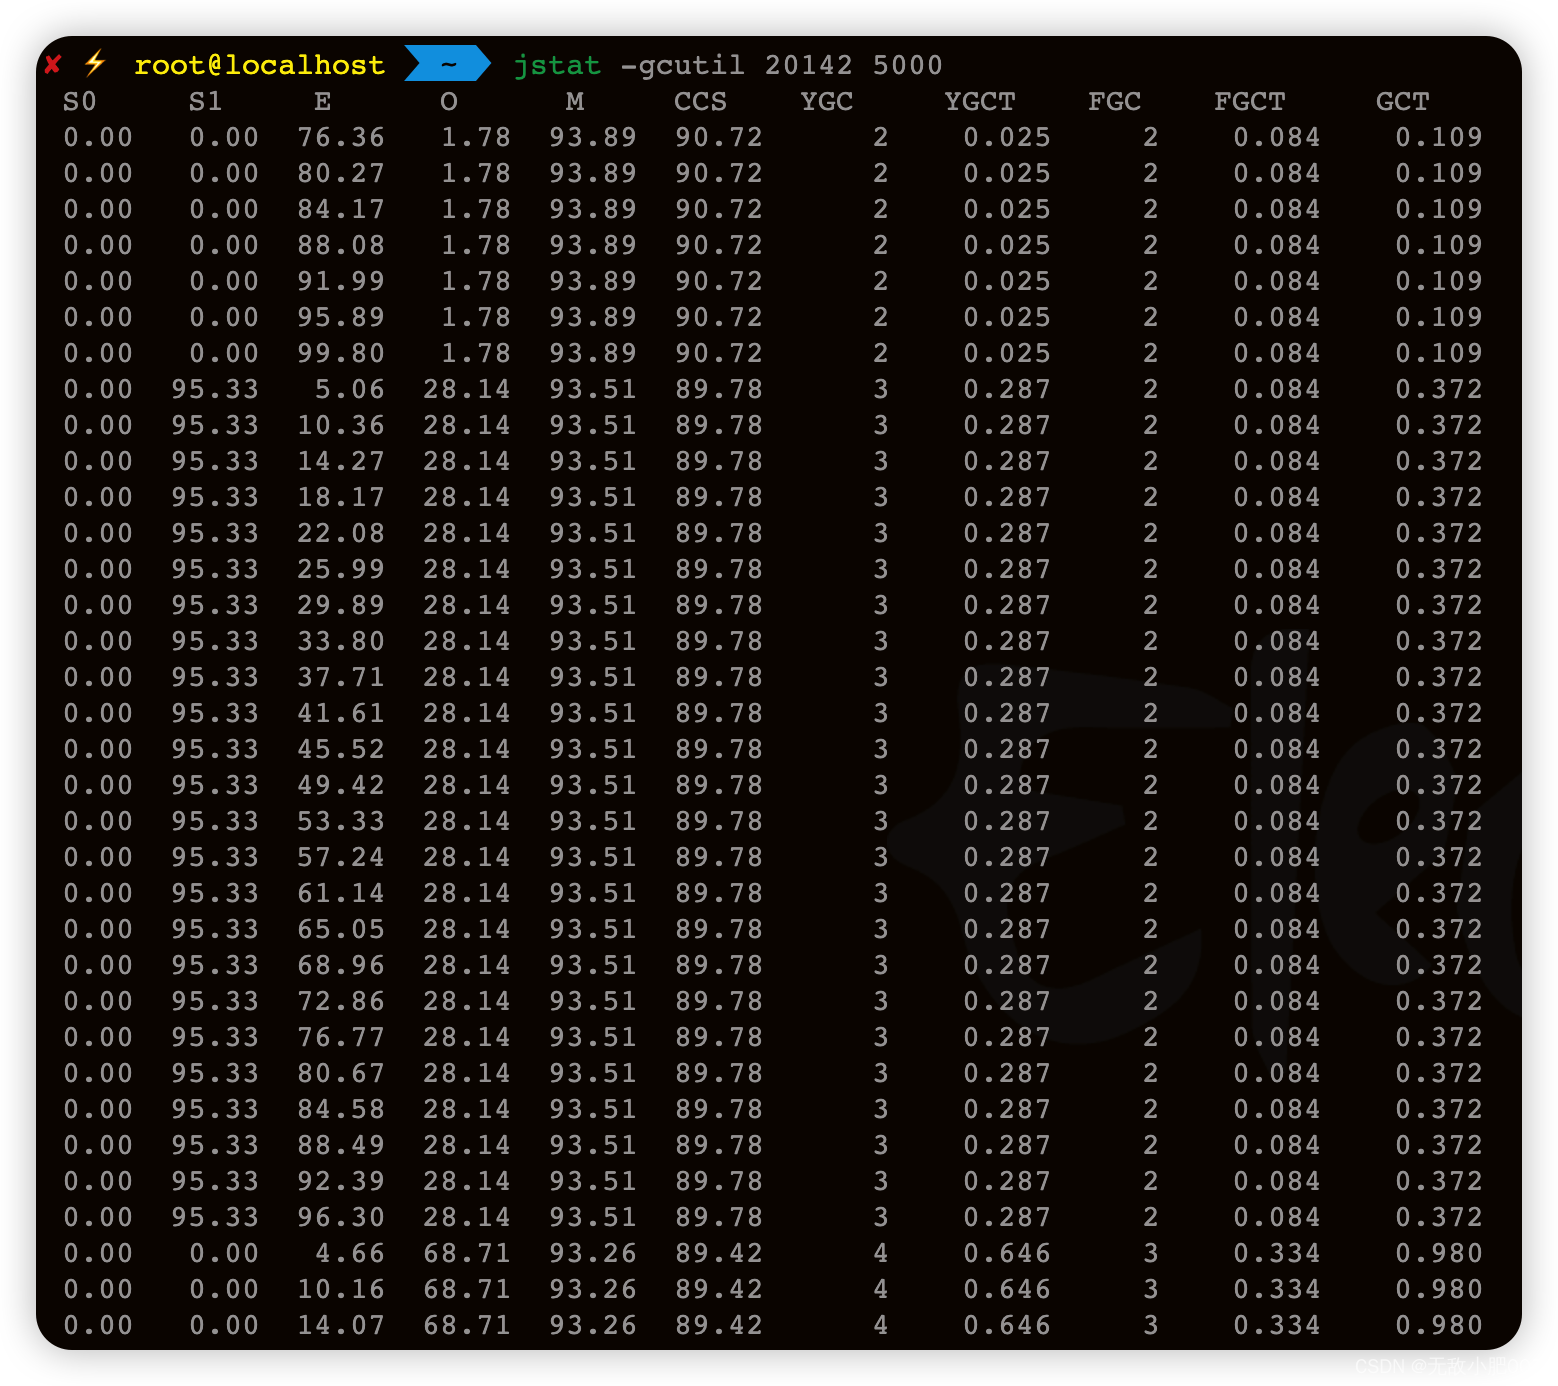This screenshot has height=1386, width=1558.
Task: Click S1 value 95.33 in the 5.06 row
Action: [x=215, y=389]
